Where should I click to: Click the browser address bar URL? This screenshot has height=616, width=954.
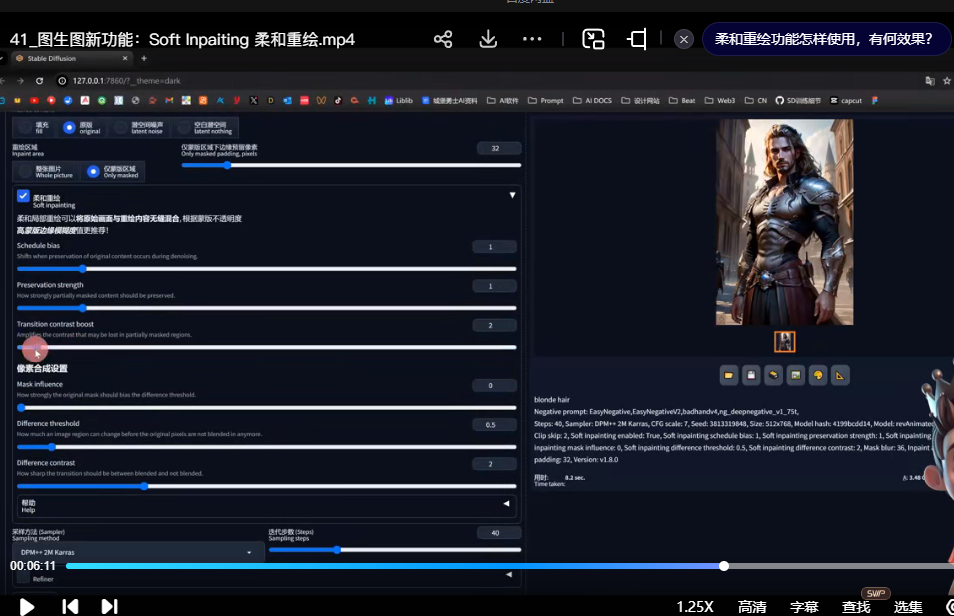(127, 81)
